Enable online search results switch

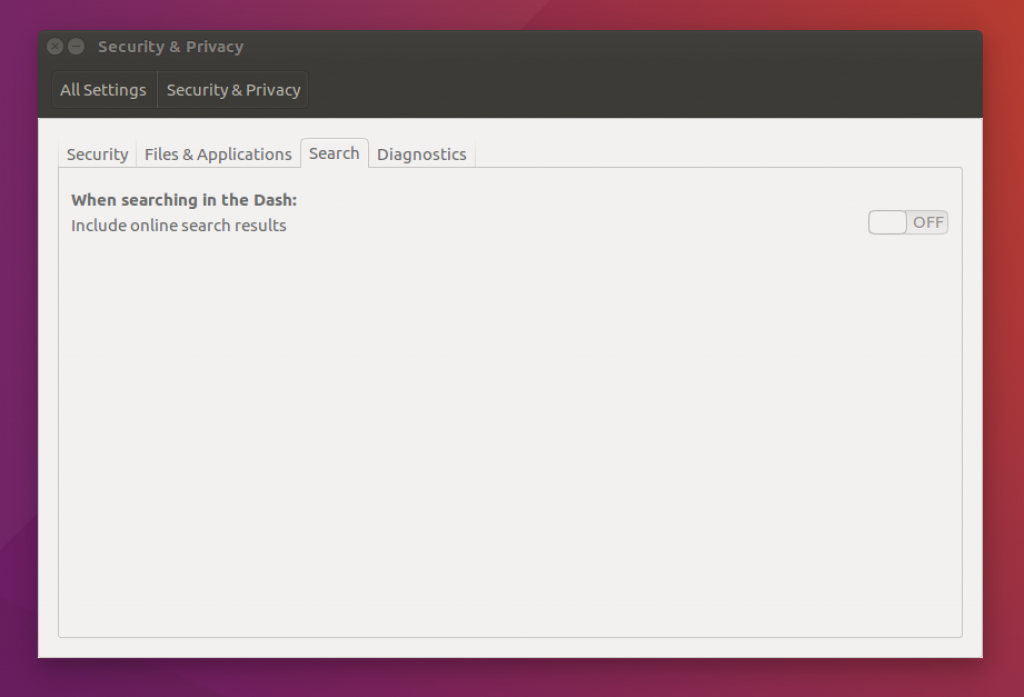[x=907, y=223]
